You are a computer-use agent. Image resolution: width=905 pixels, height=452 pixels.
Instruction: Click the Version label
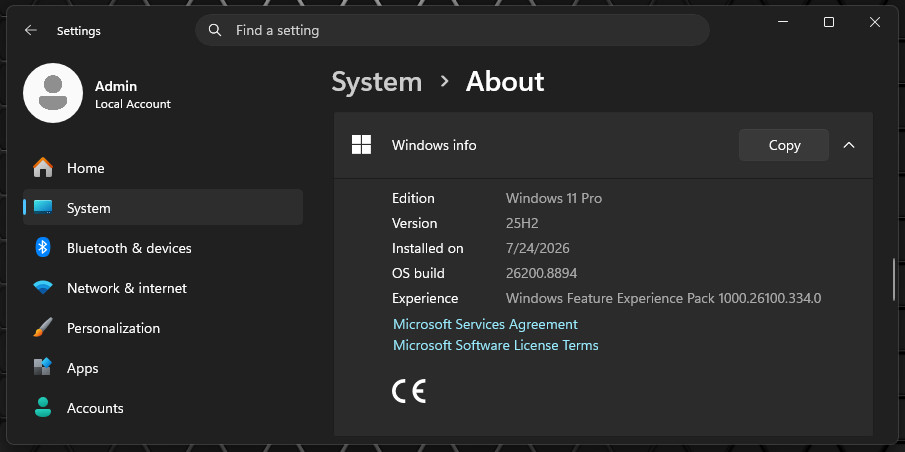tap(414, 223)
